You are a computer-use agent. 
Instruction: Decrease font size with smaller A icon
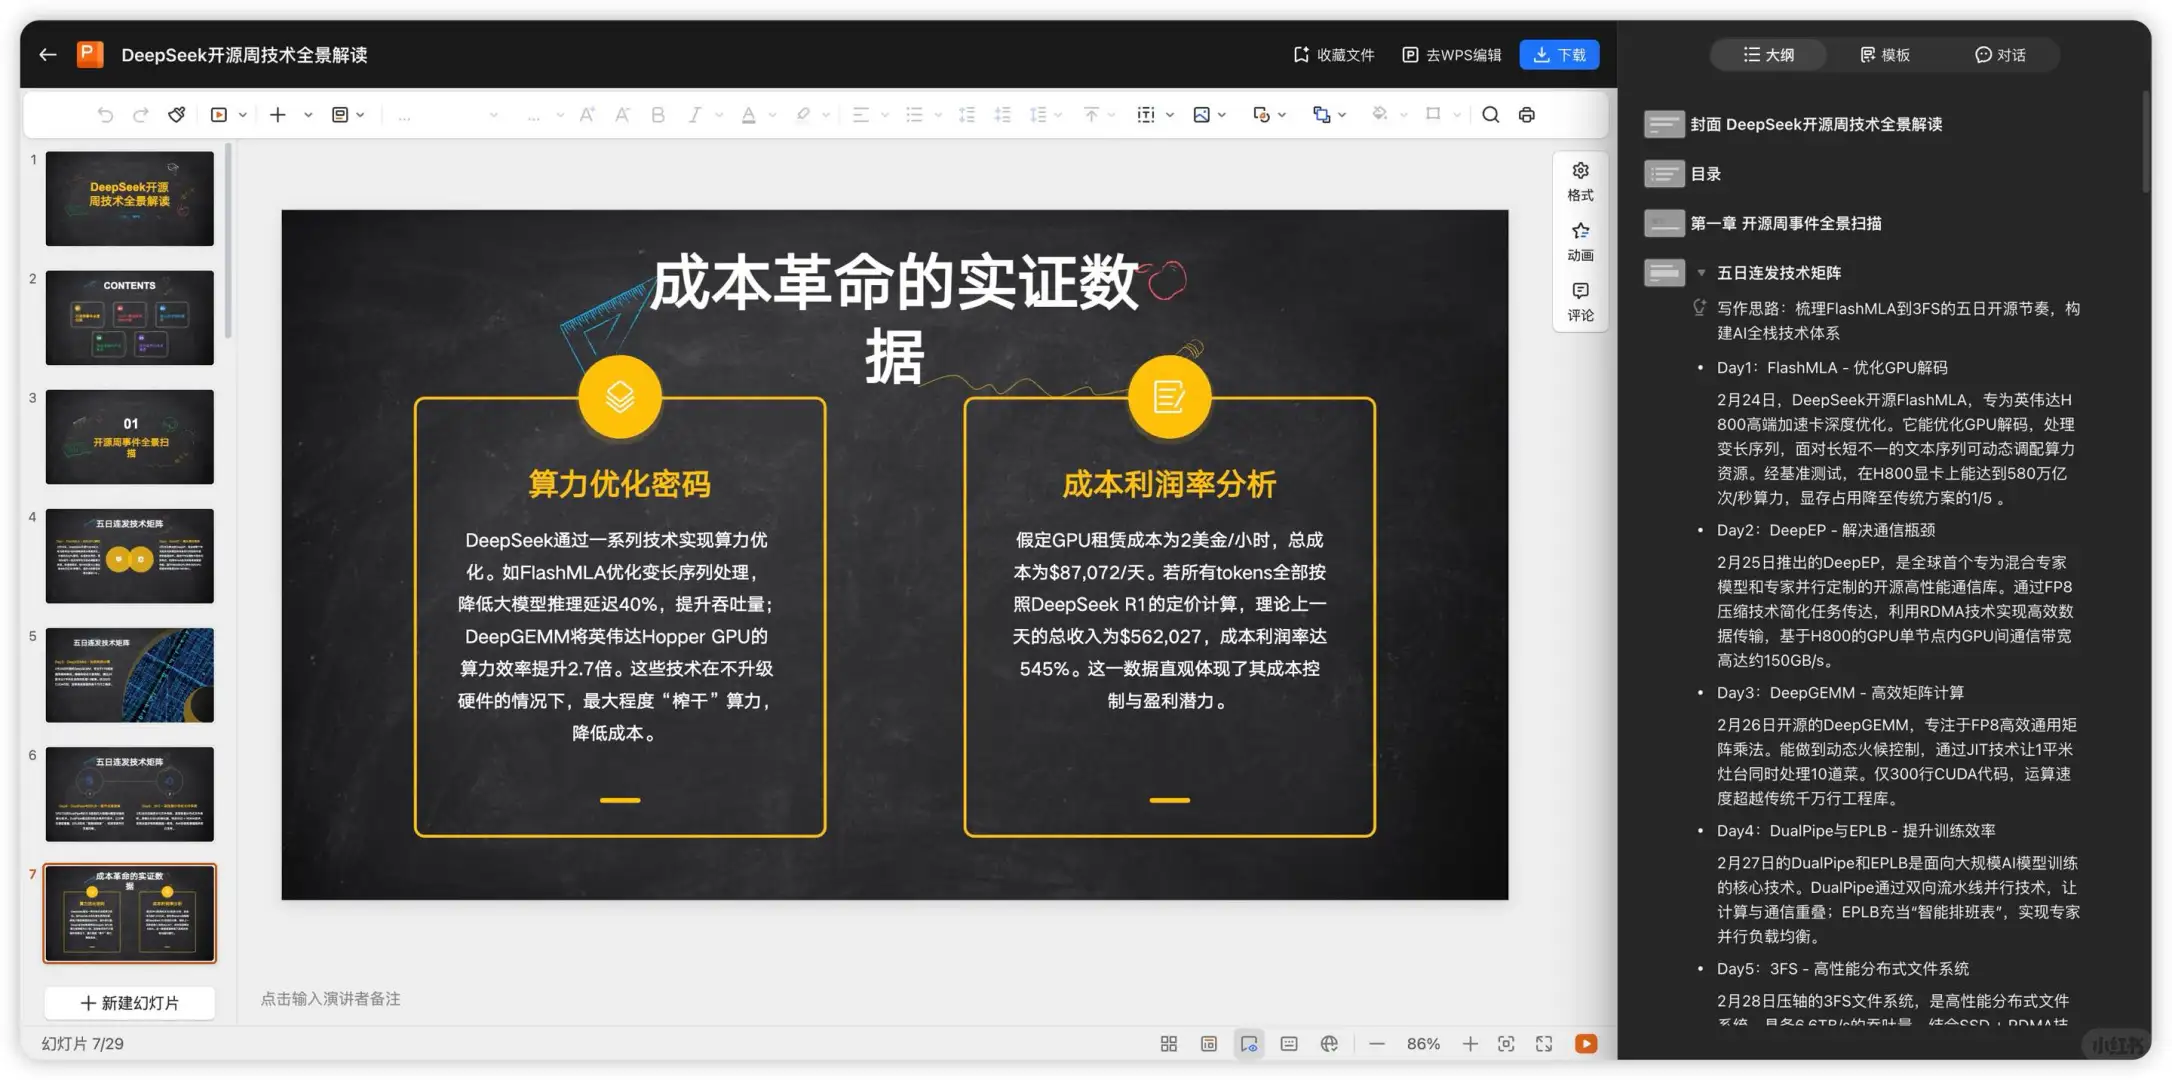[x=622, y=115]
